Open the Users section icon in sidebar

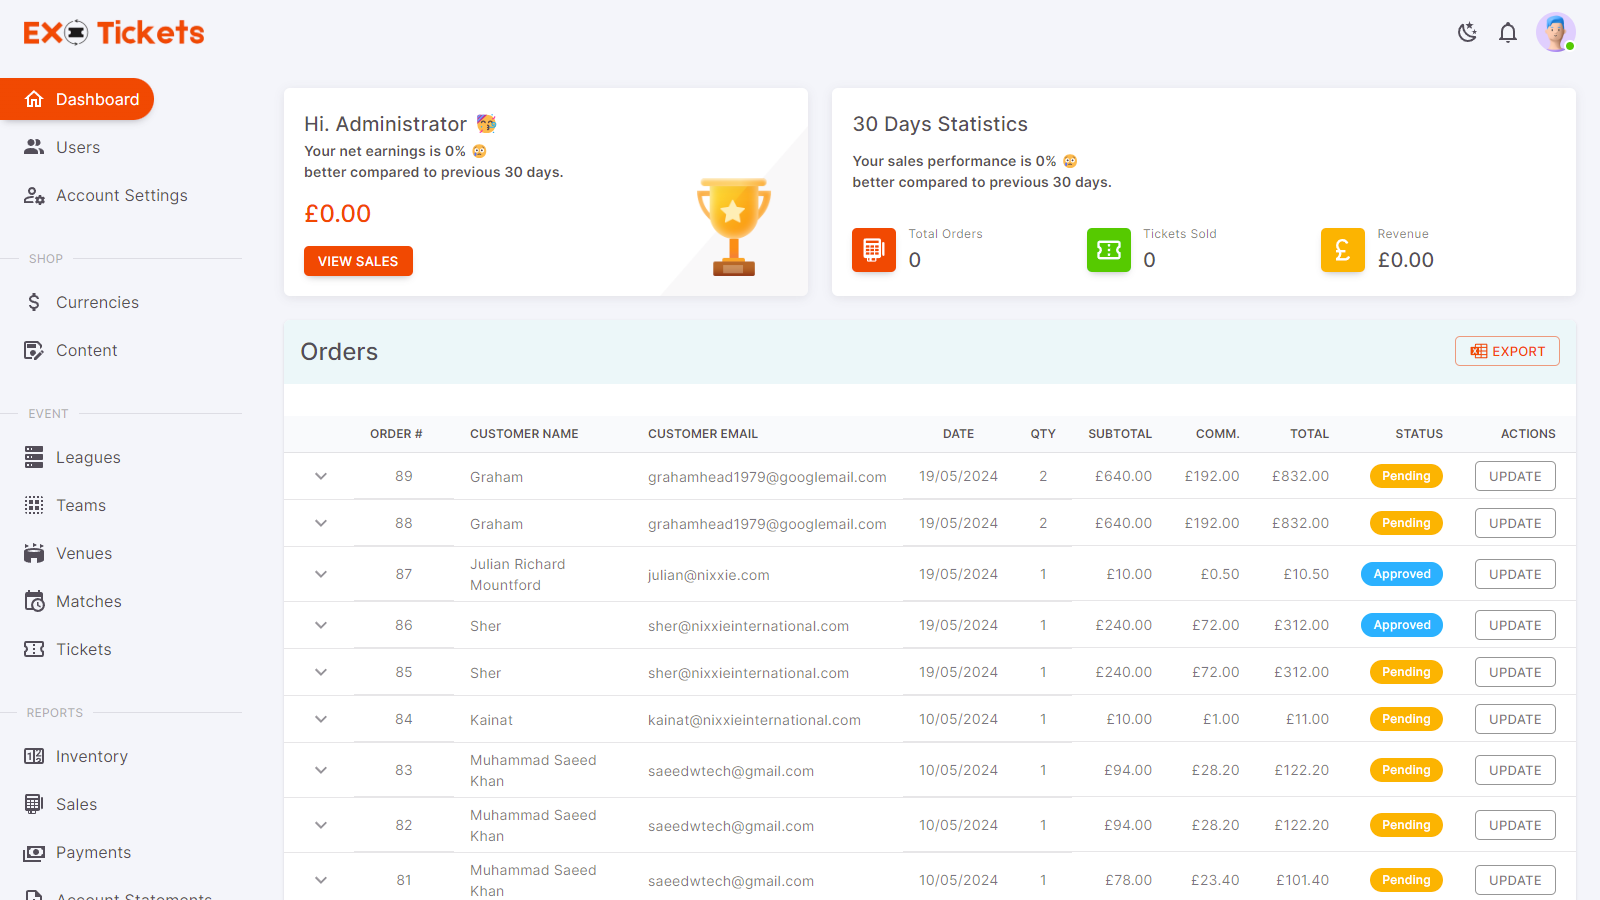(x=35, y=147)
